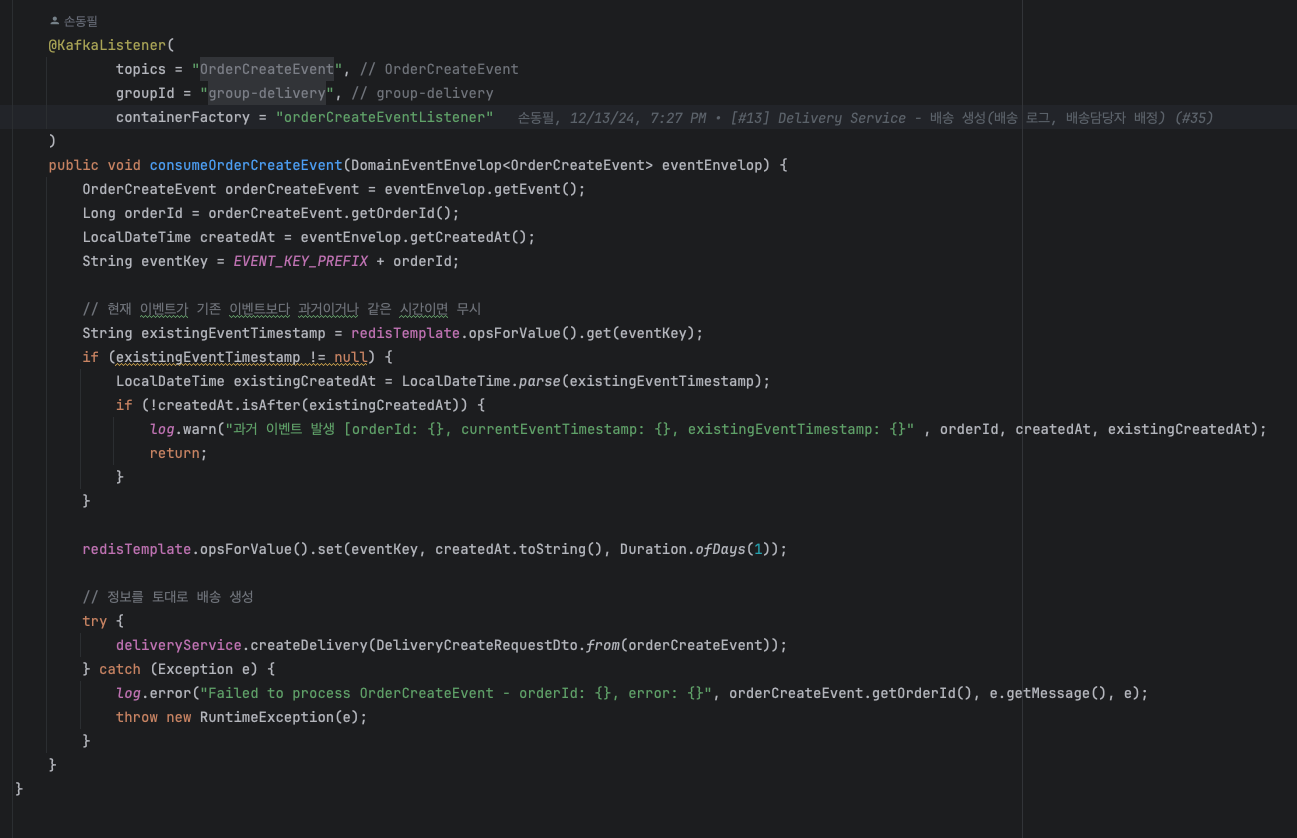Image resolution: width=1297 pixels, height=838 pixels.
Task: Click the @KafkaListener annotation
Action: (108, 45)
